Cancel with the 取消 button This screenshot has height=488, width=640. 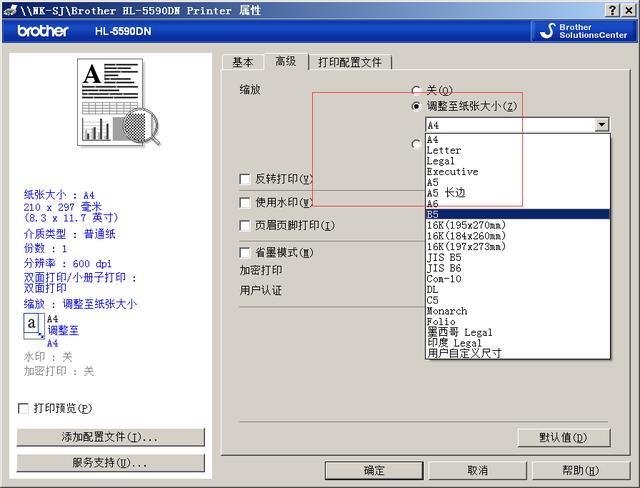tap(477, 470)
